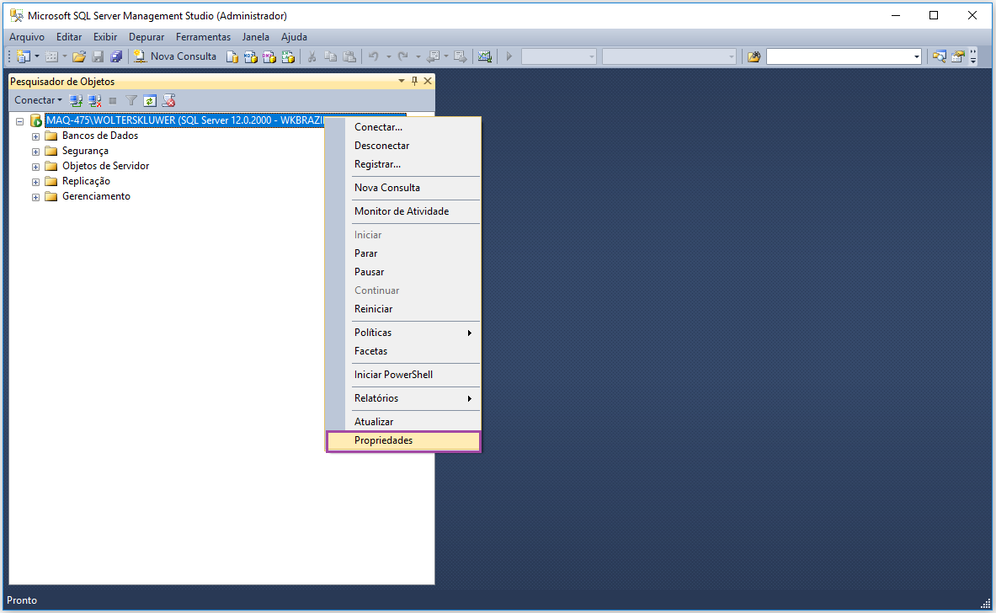Expand the Objetos de Servidor folder
This screenshot has width=996, height=613.
click(36, 166)
